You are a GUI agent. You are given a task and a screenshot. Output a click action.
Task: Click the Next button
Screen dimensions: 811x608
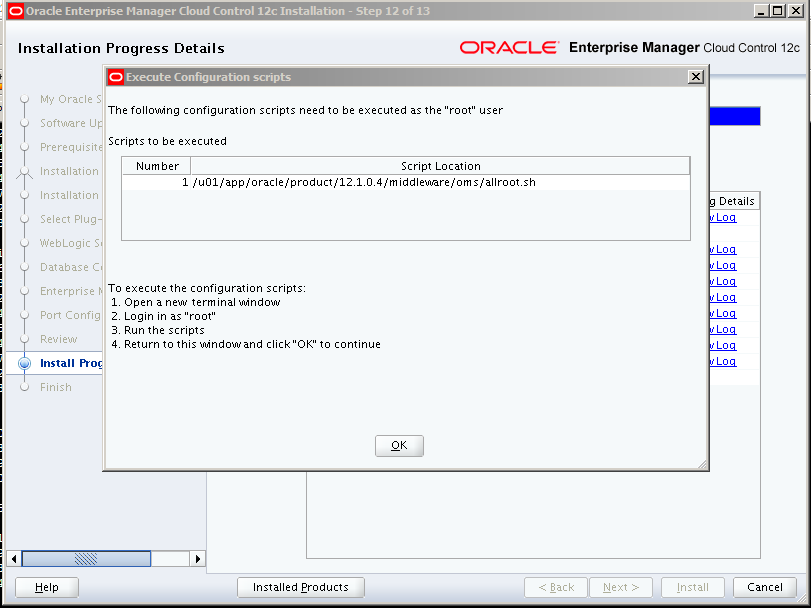pos(621,587)
